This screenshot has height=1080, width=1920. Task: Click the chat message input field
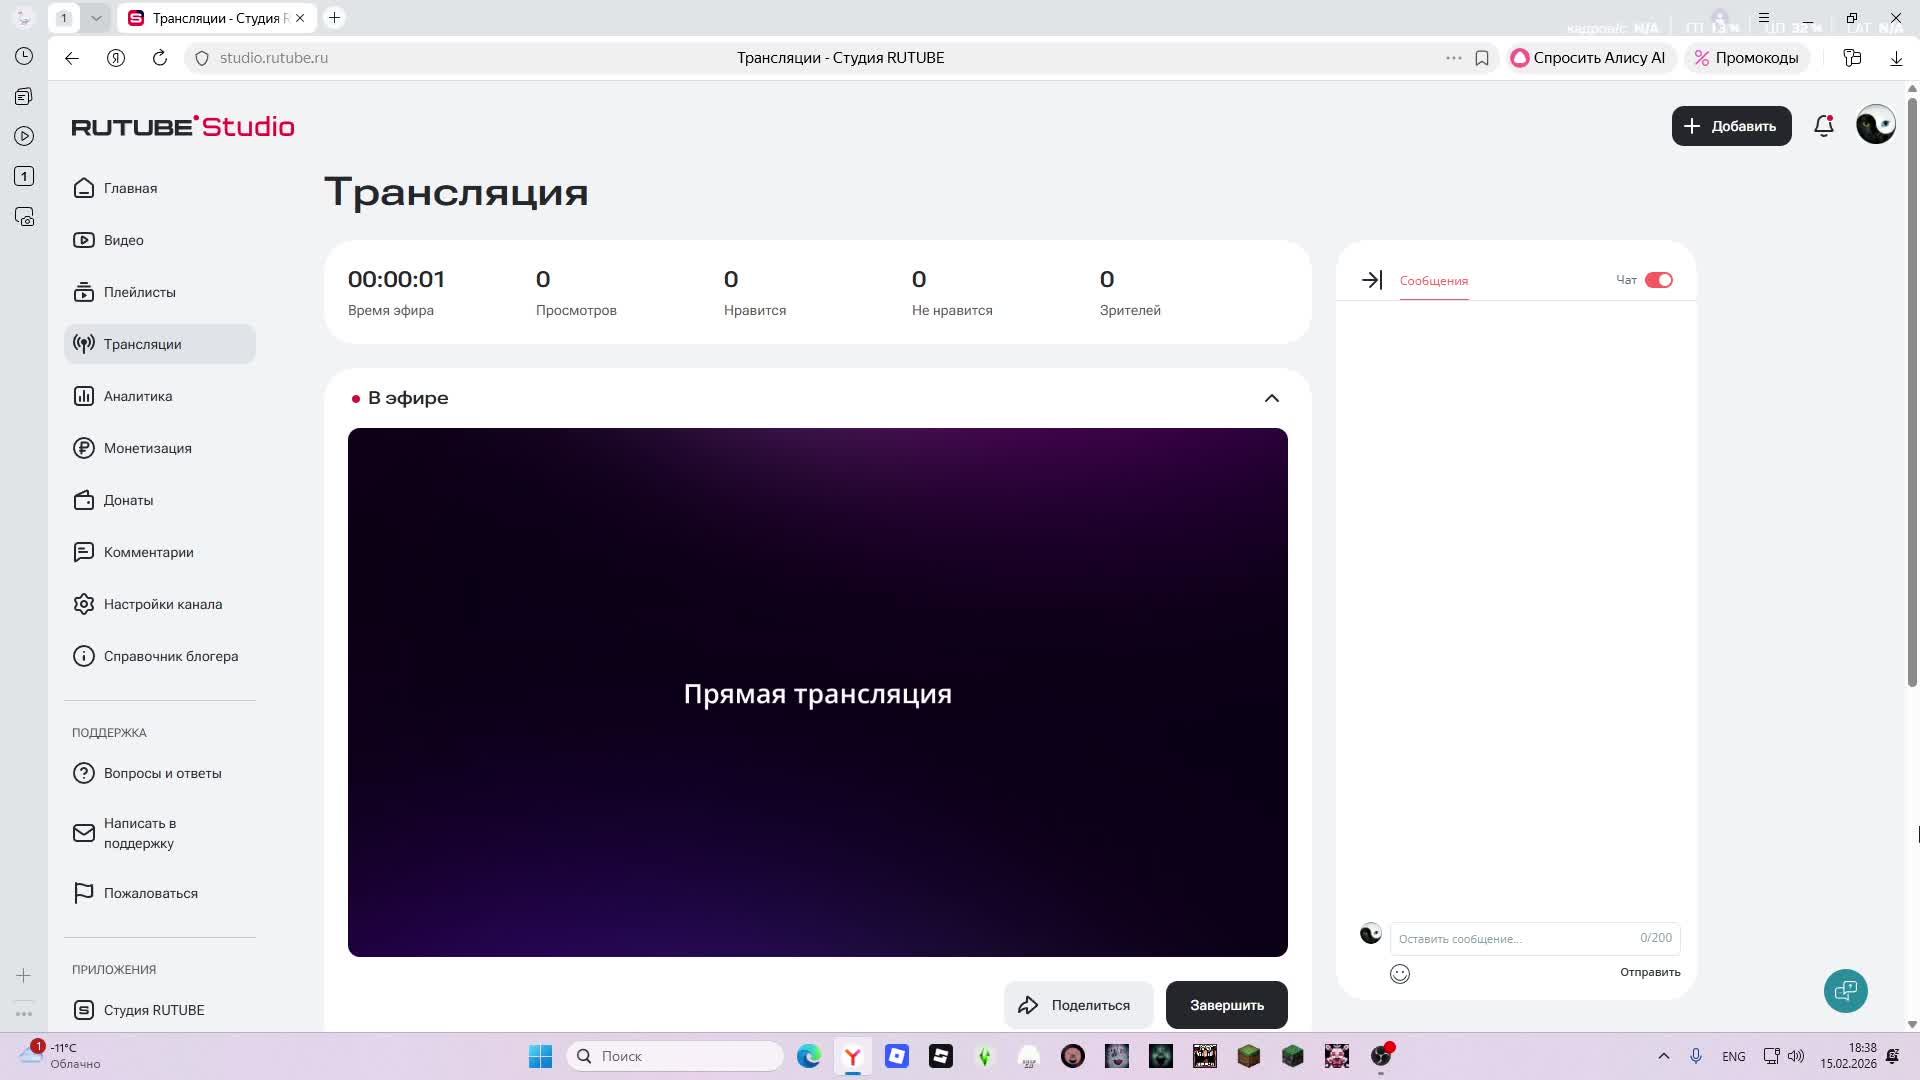pyautogui.click(x=1510, y=938)
